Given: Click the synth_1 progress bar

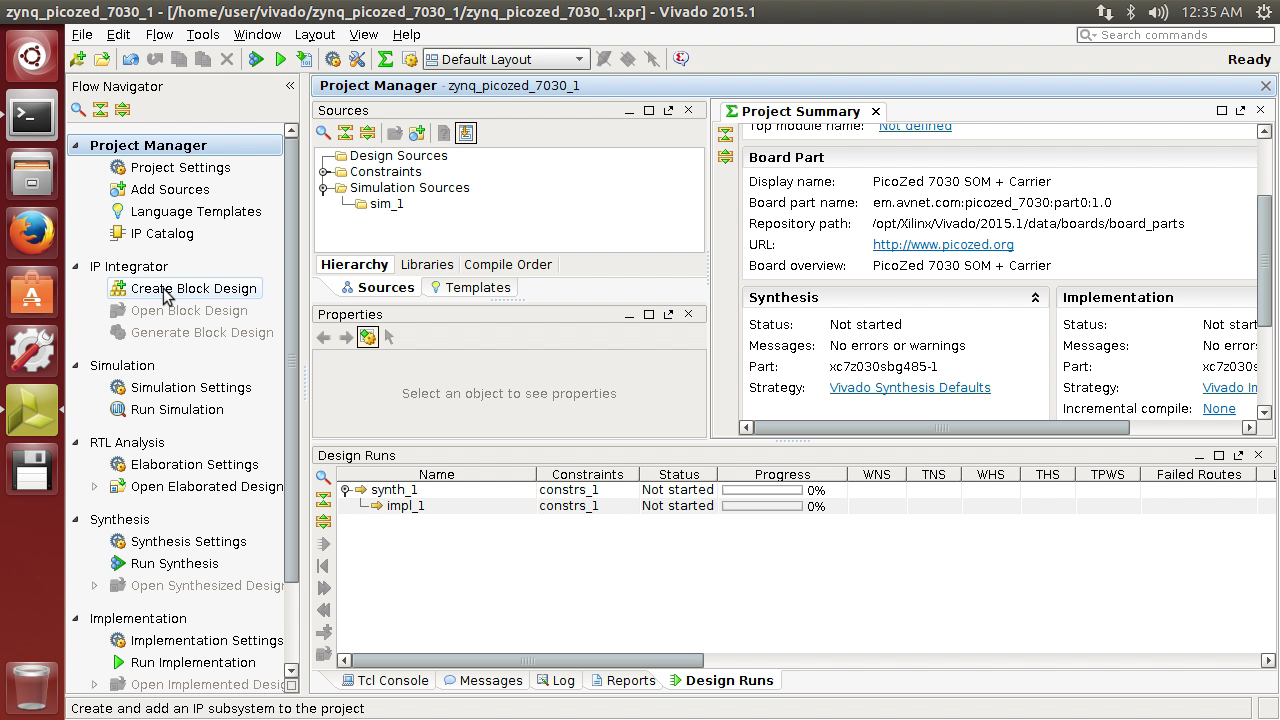Looking at the screenshot, I should 762,490.
